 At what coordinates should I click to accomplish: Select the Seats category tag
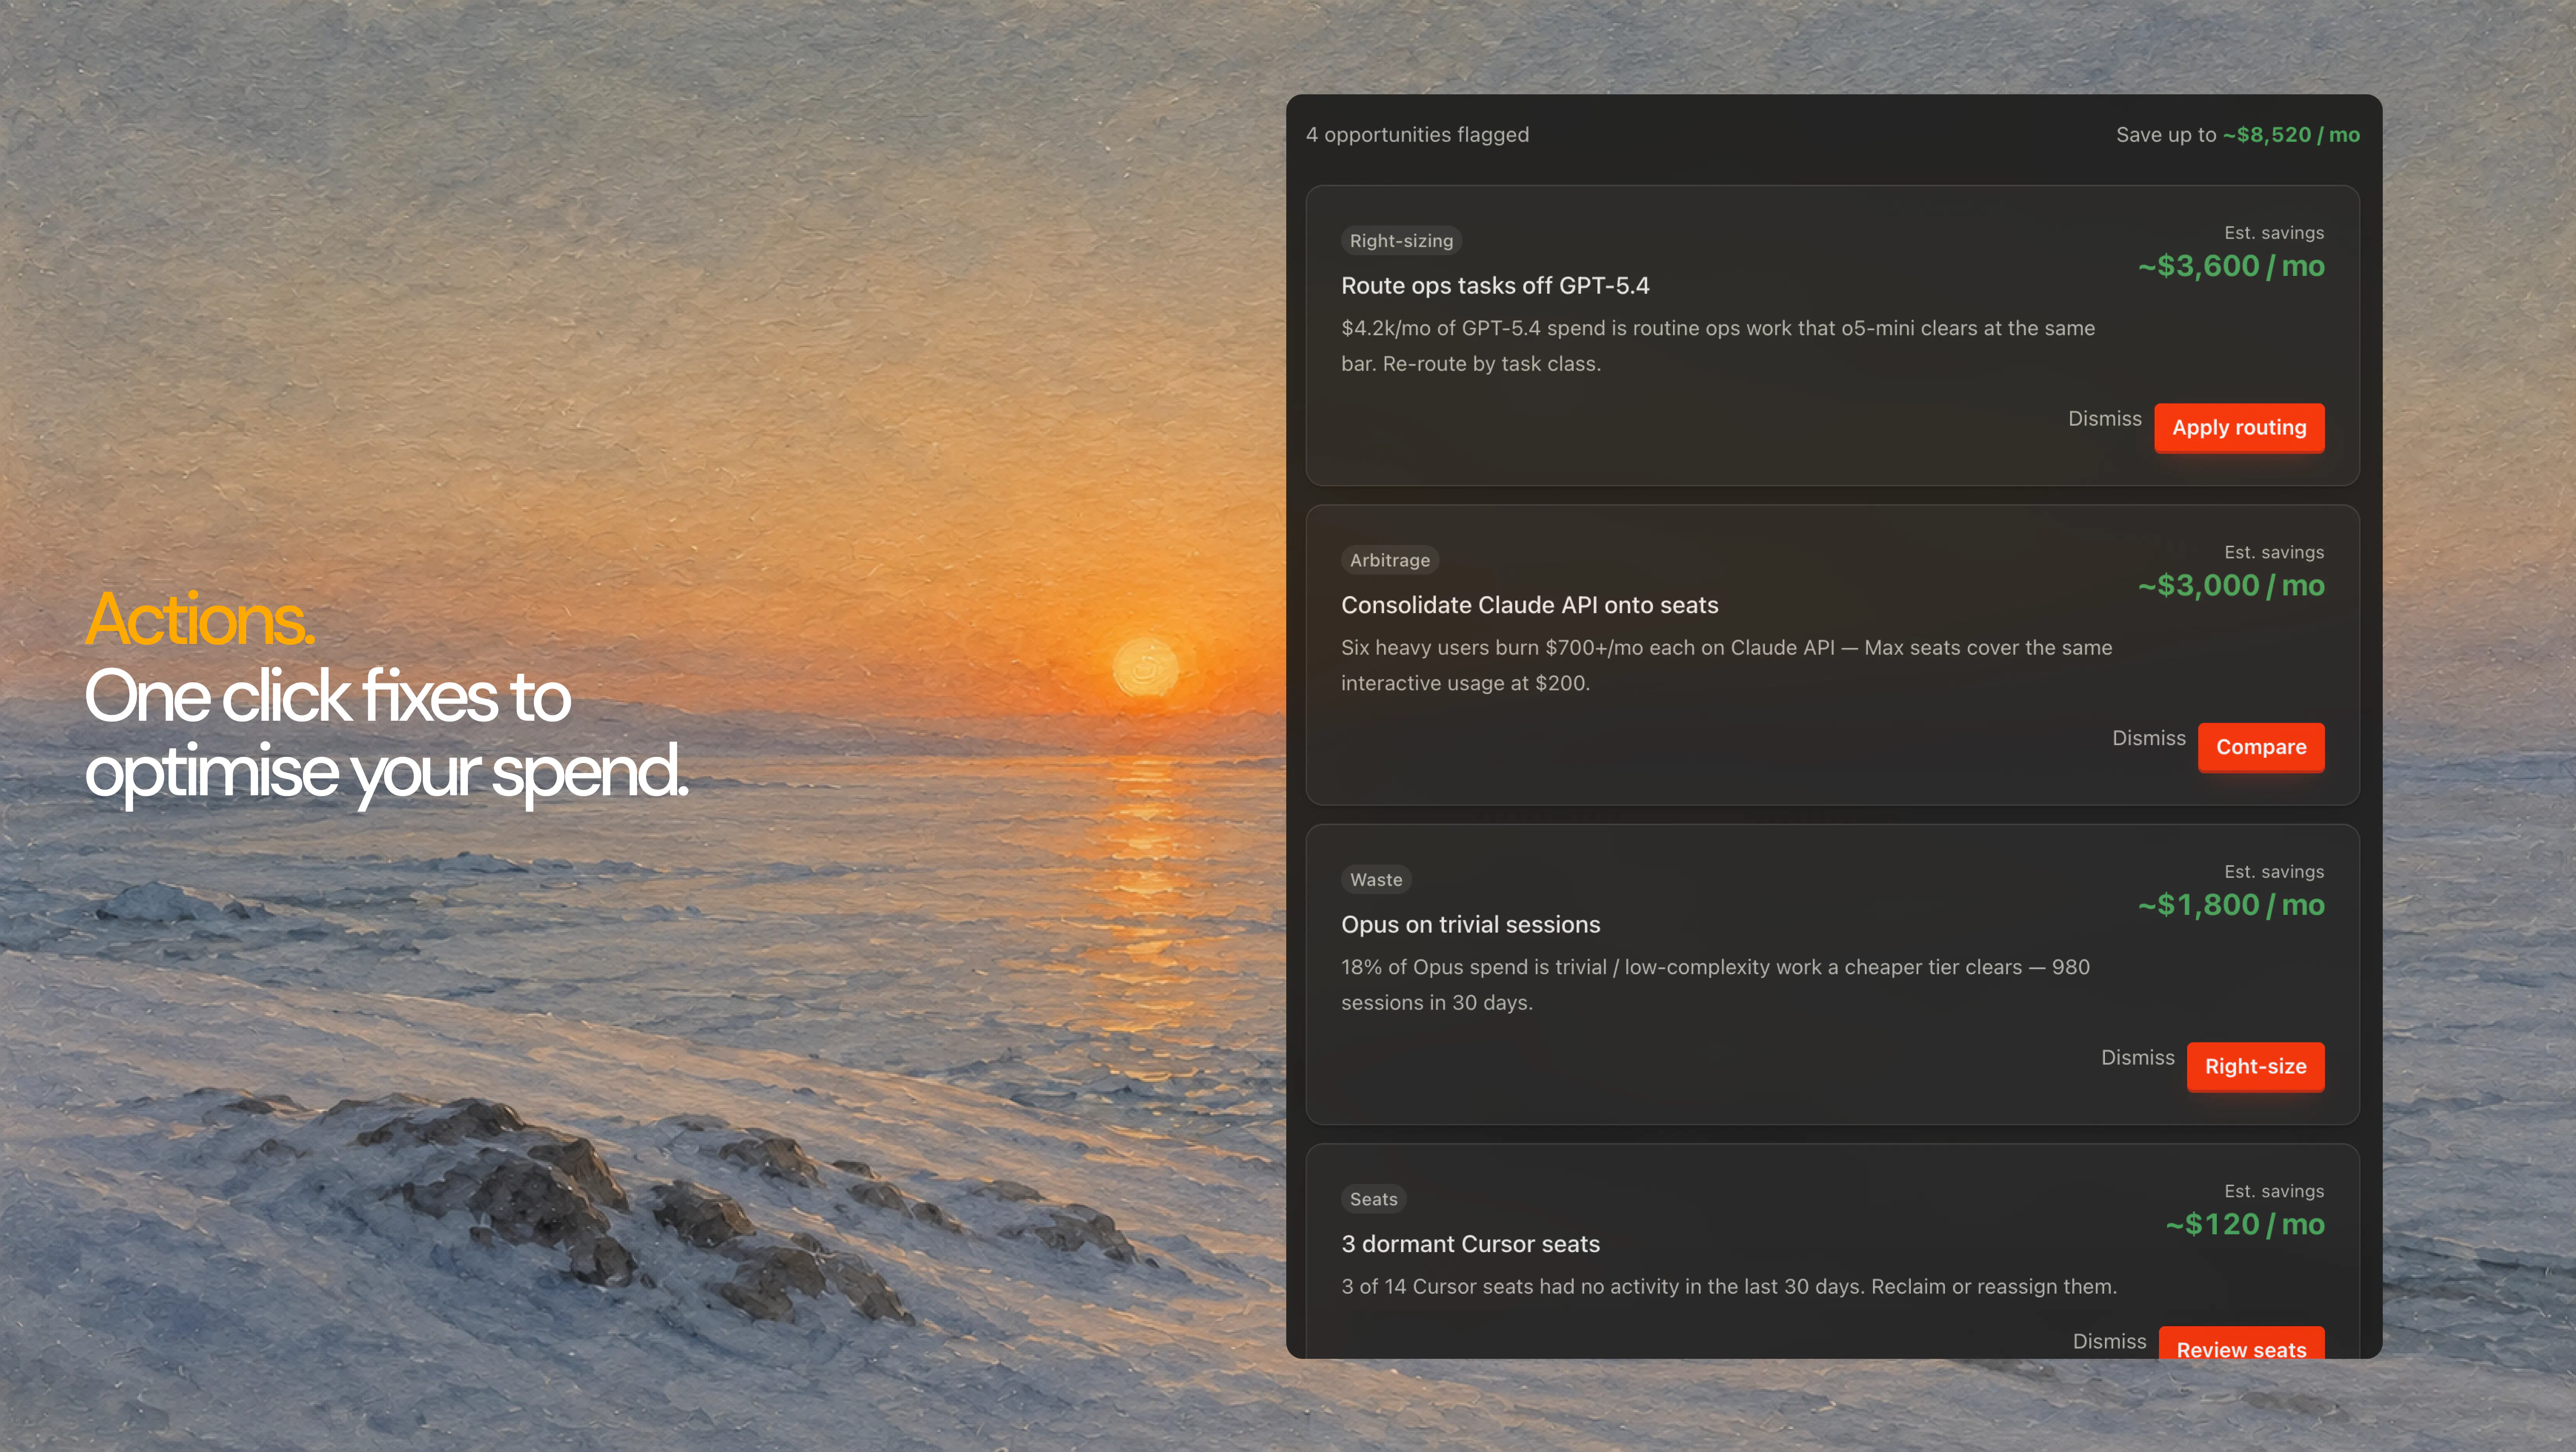(x=1374, y=1199)
